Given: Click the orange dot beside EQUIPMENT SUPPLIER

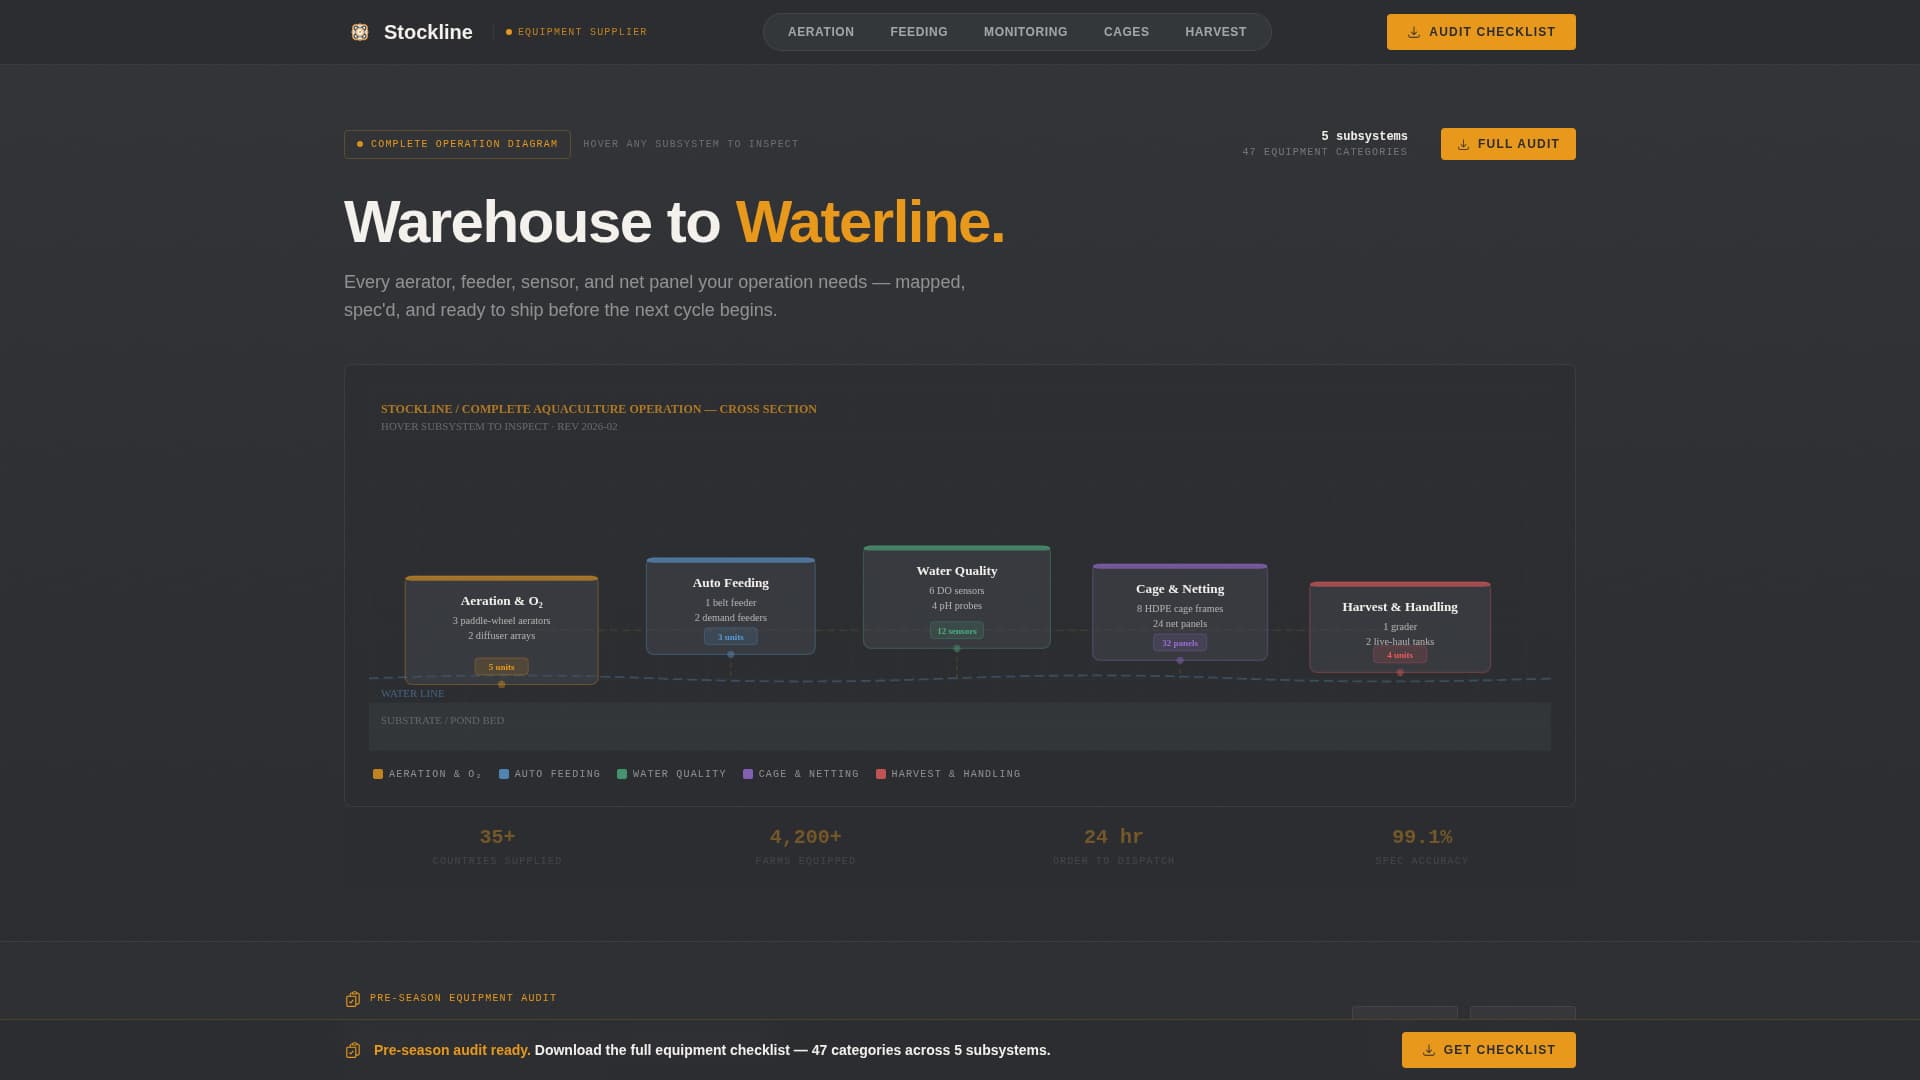Looking at the screenshot, I should 508,31.
